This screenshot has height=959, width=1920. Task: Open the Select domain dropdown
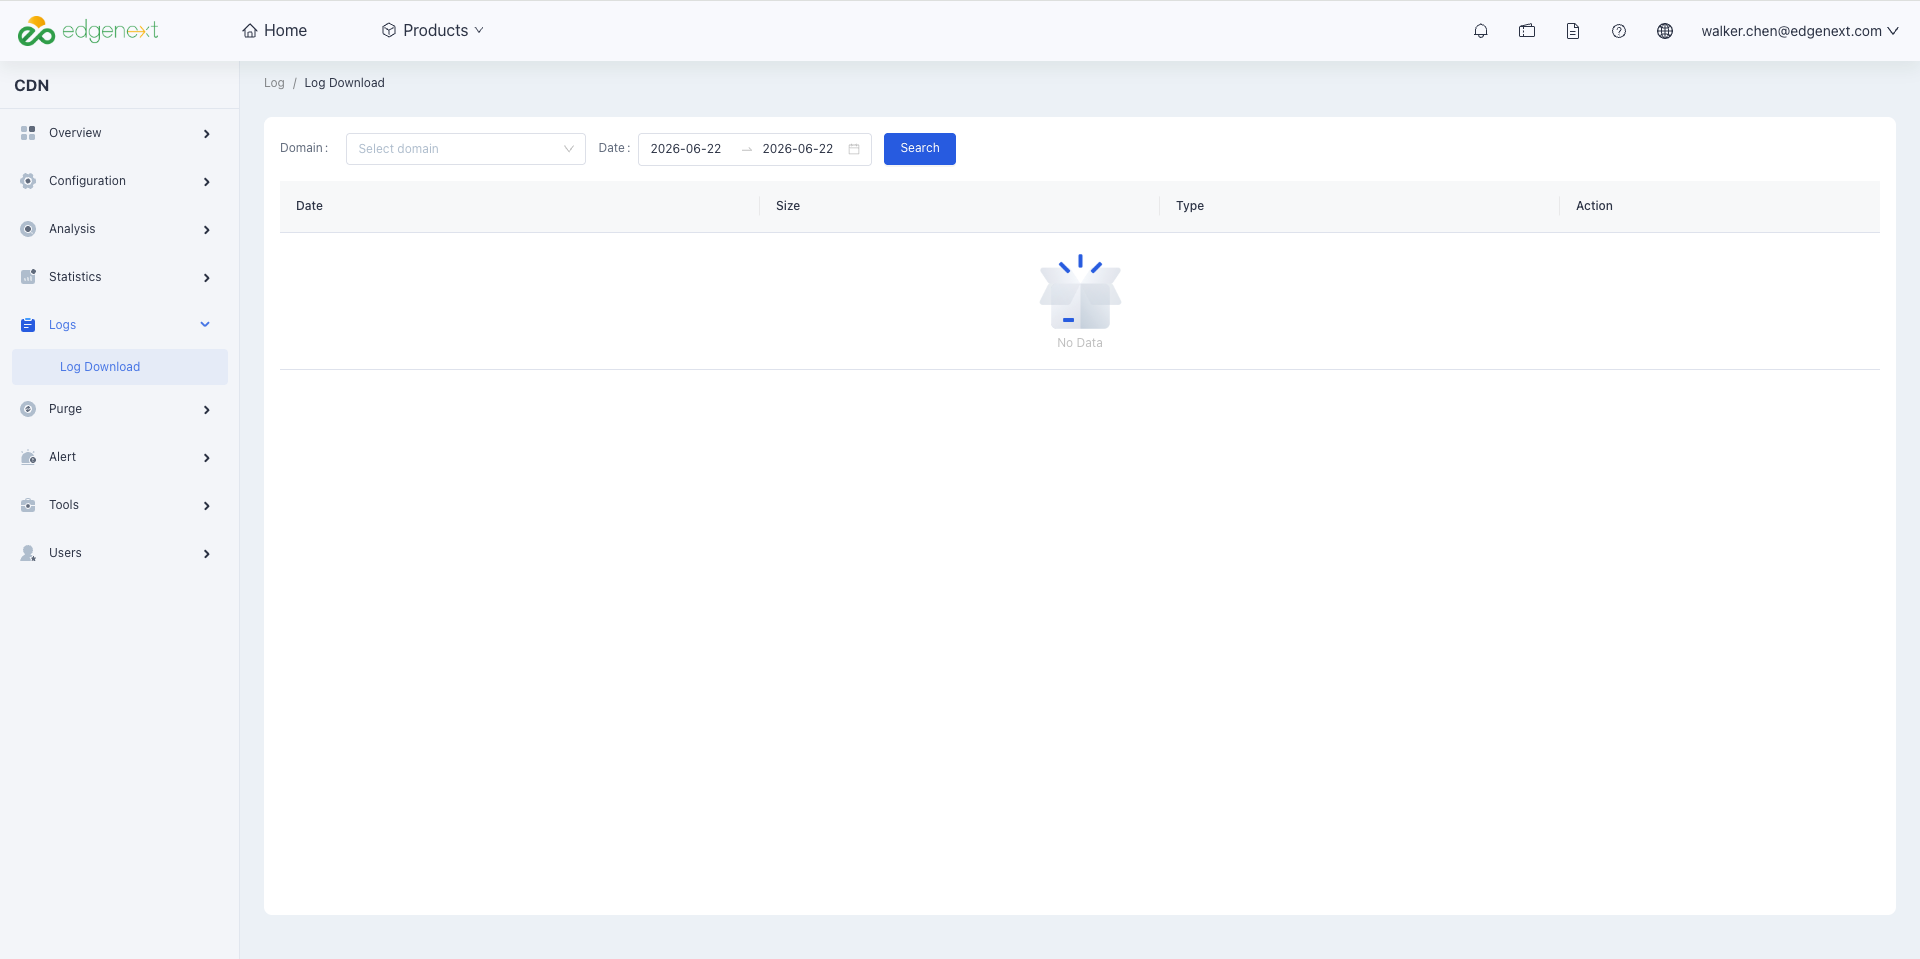pyautogui.click(x=466, y=149)
